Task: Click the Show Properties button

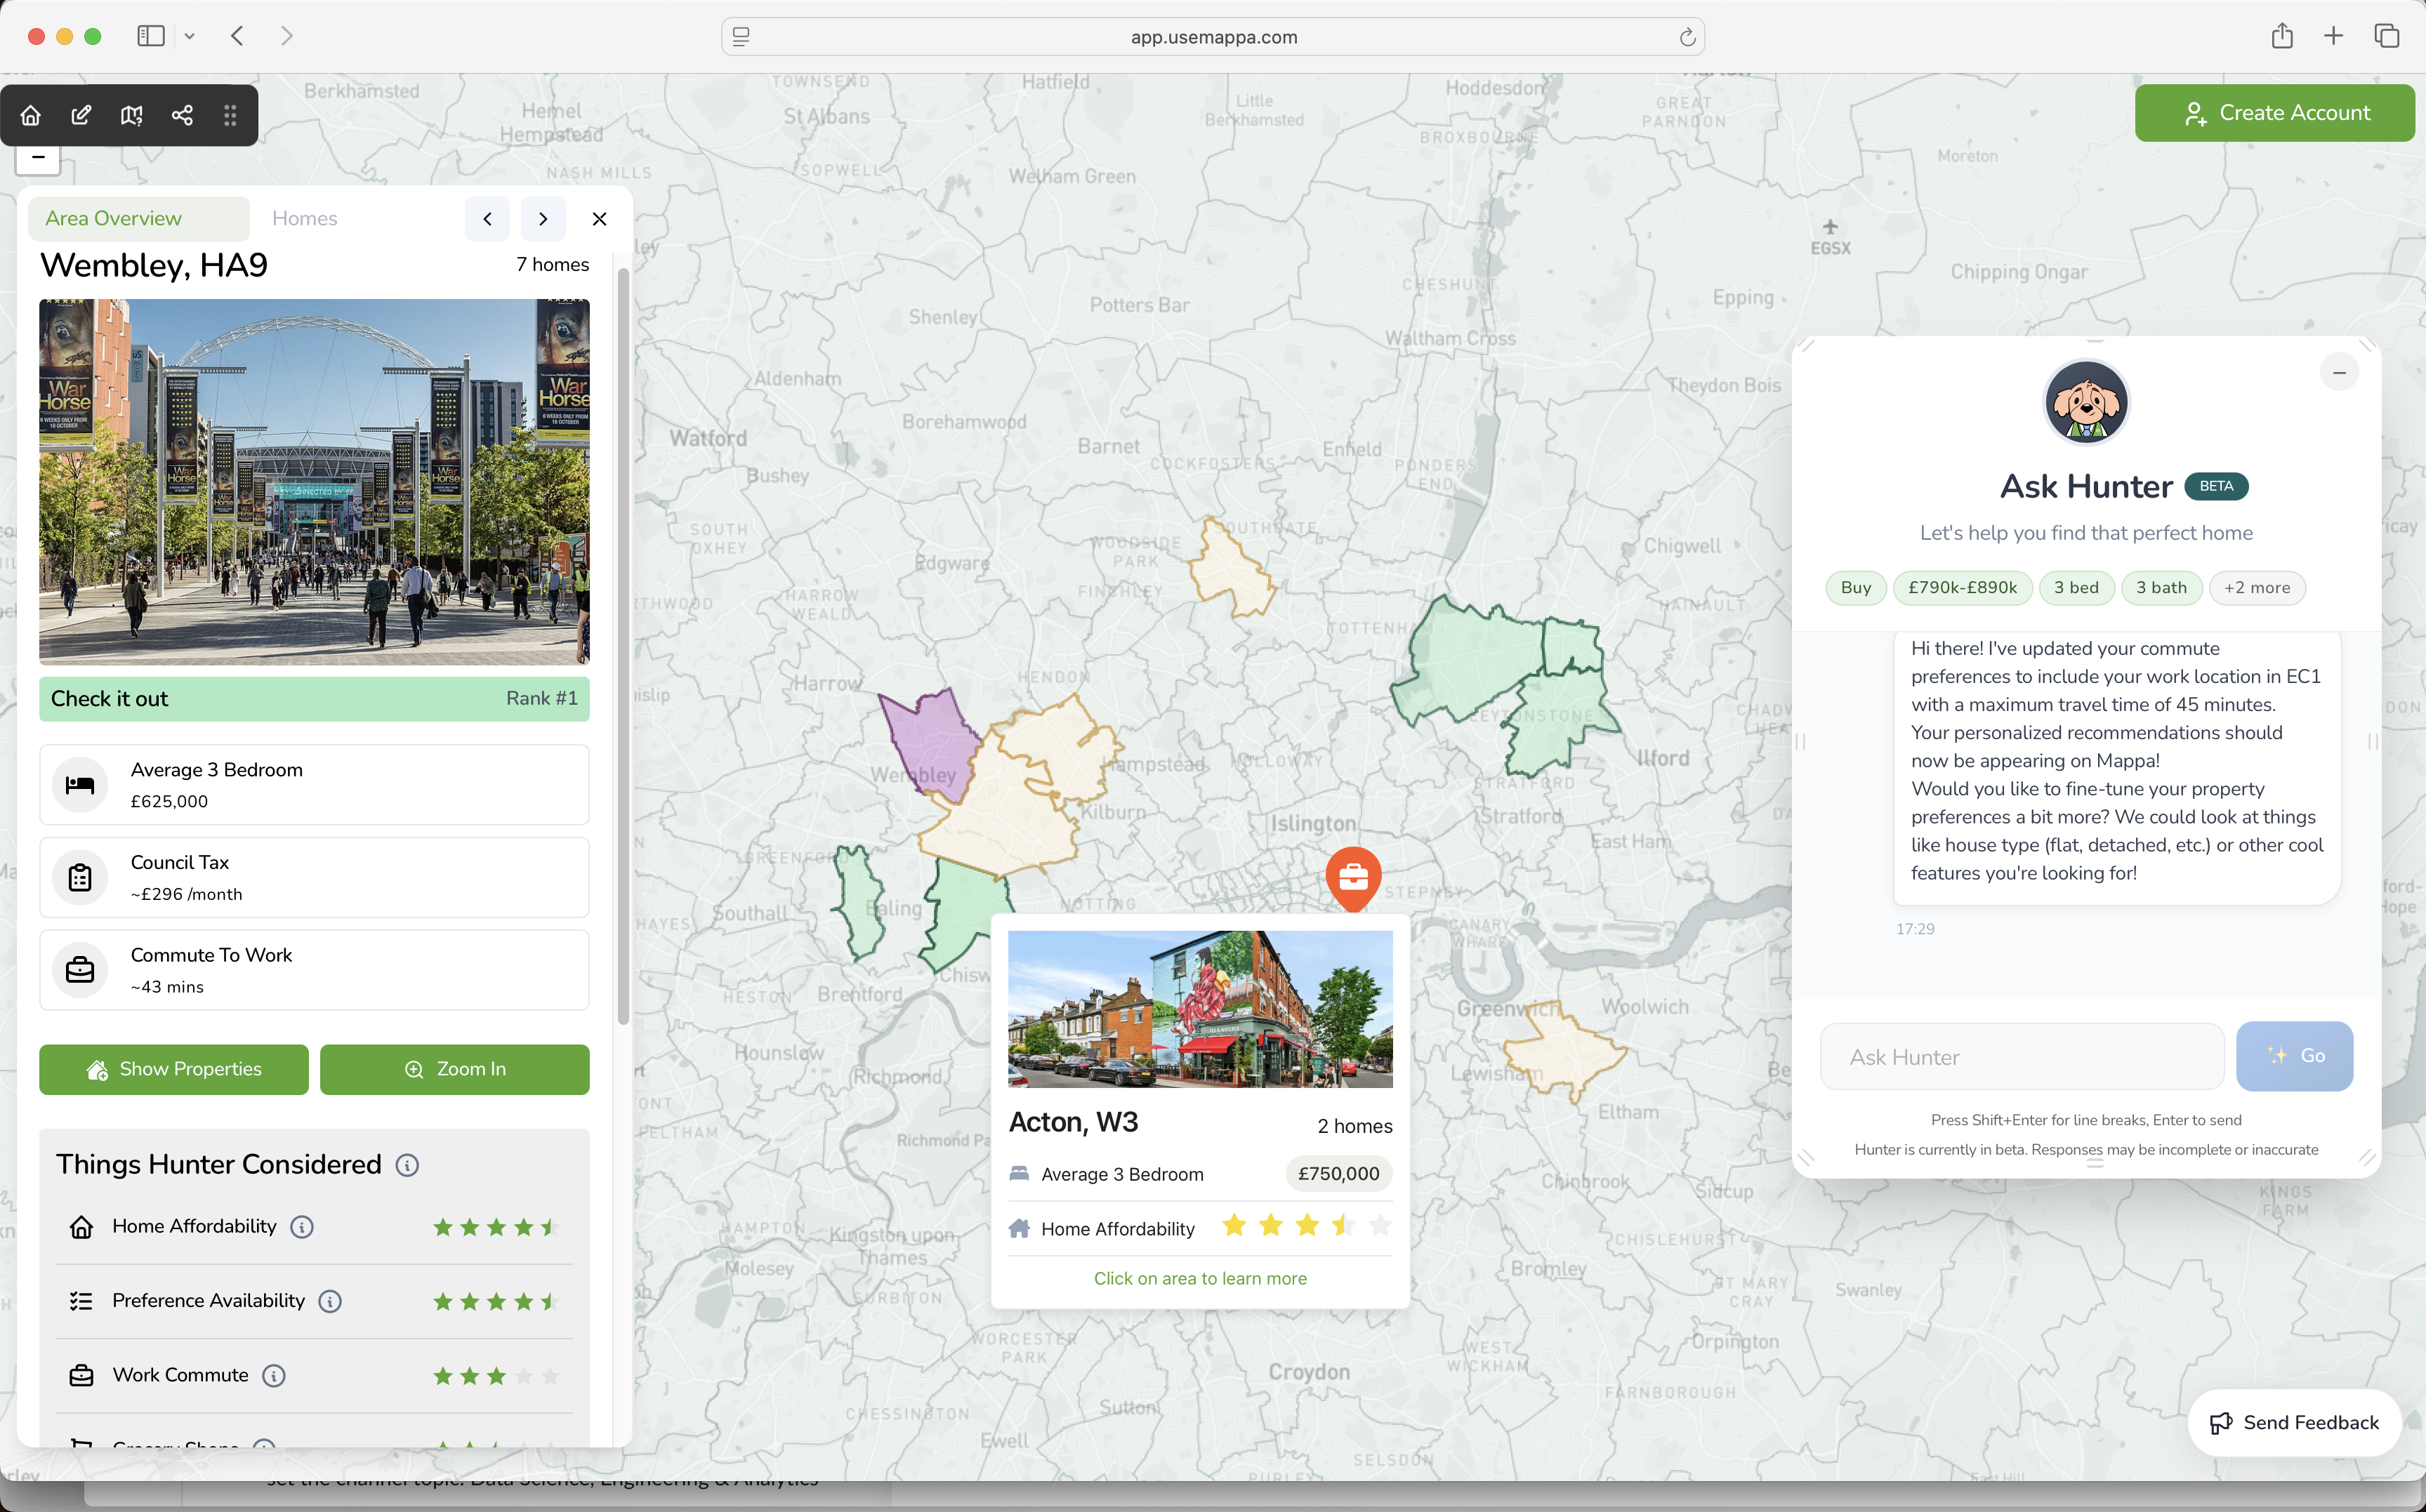Action: 174,1069
